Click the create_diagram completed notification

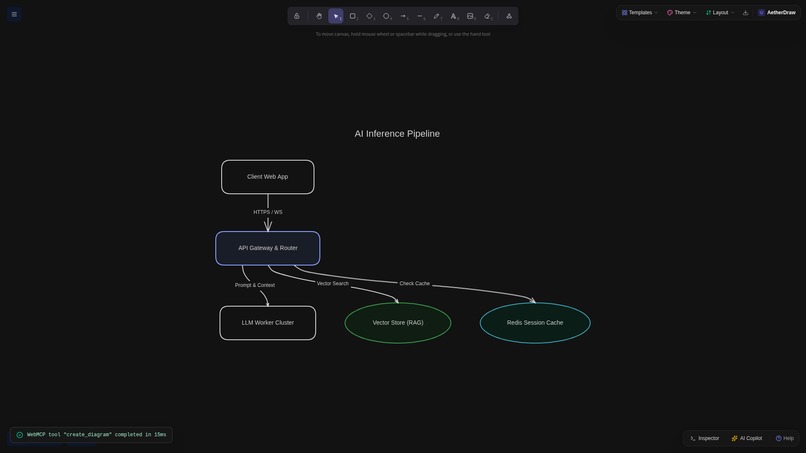[x=91, y=434]
